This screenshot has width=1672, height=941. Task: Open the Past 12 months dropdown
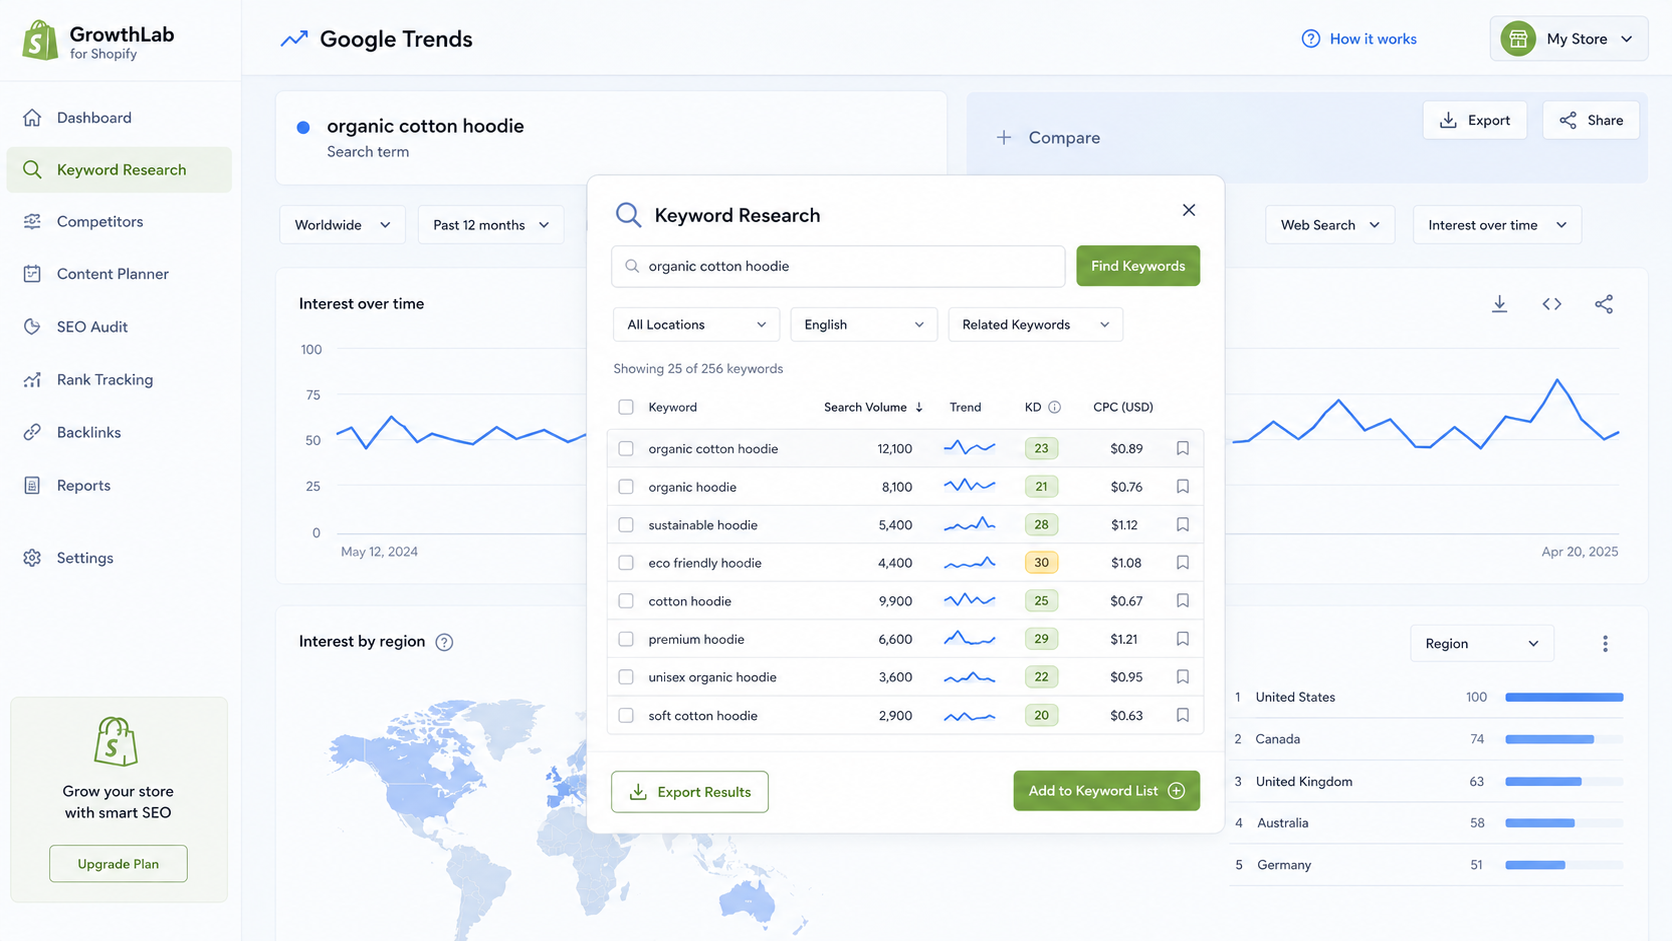pyautogui.click(x=490, y=225)
